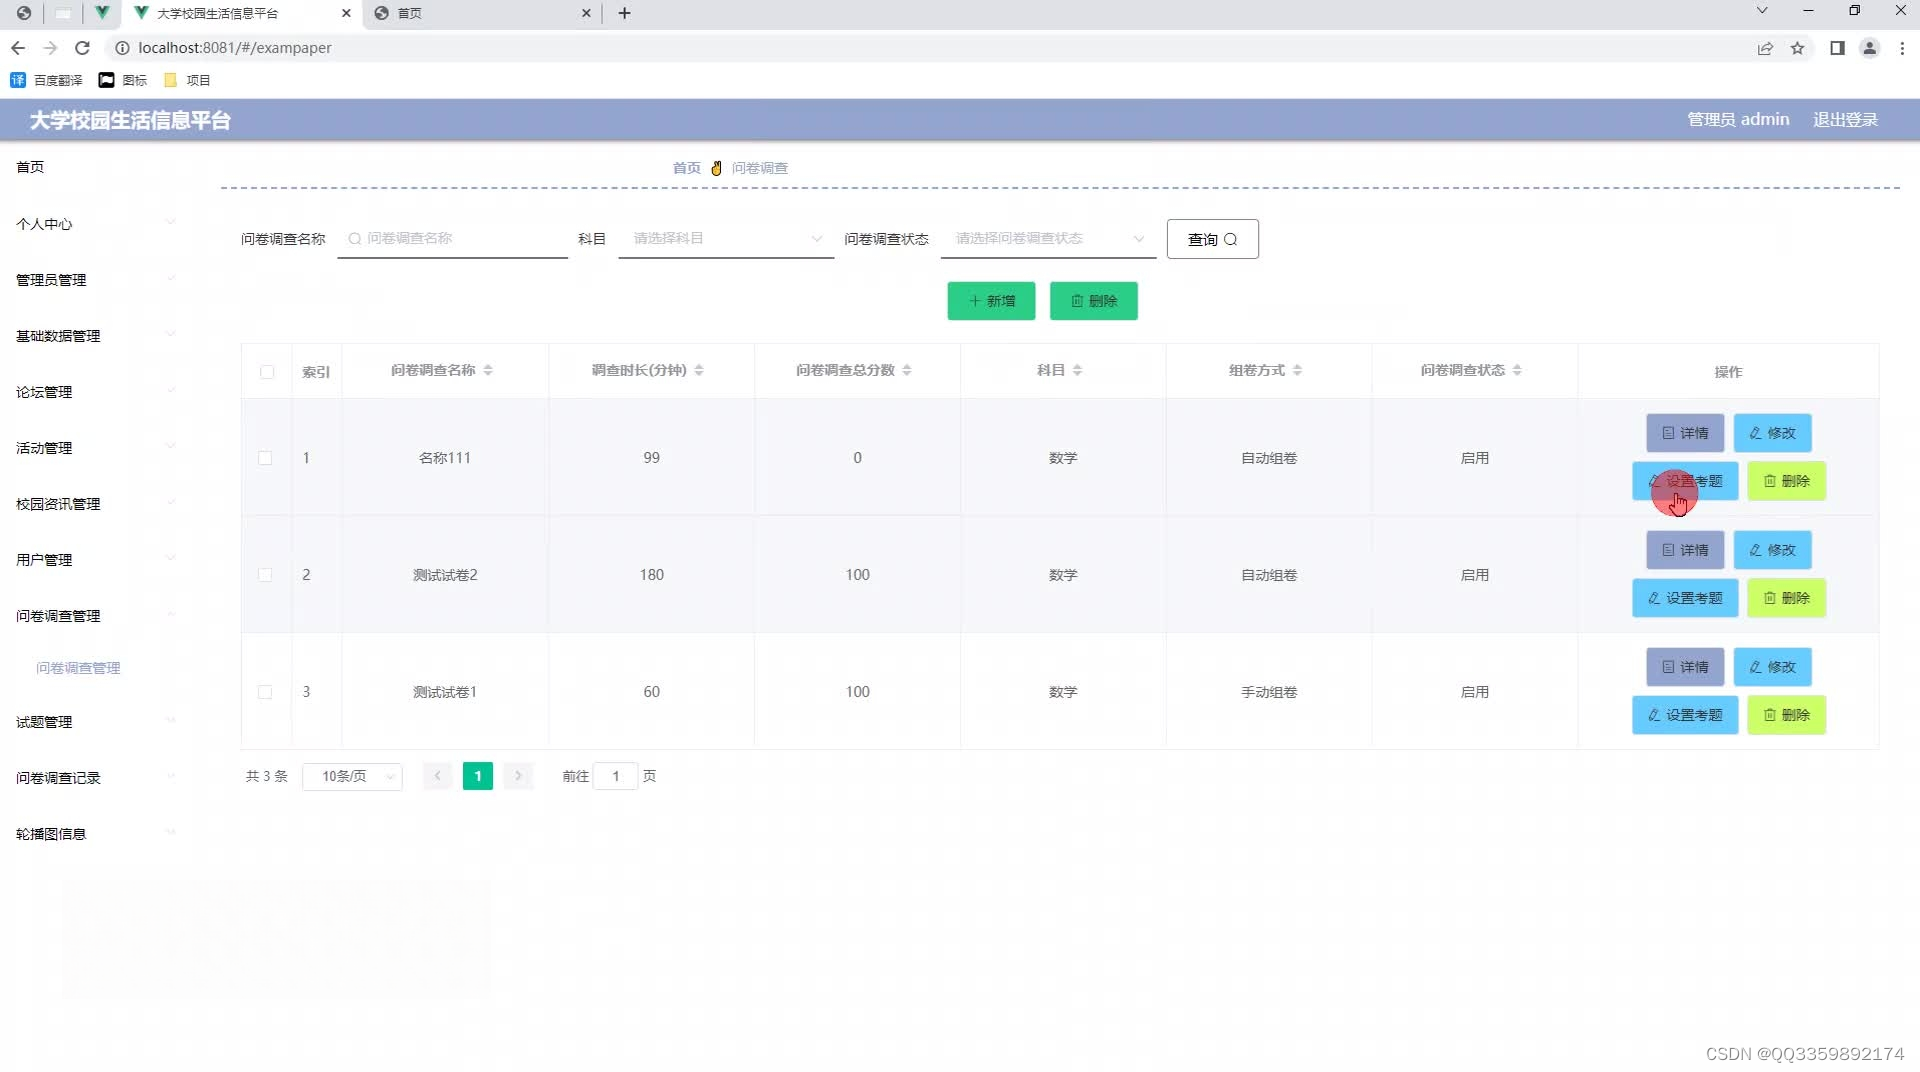Expand the 活动管理 sidebar menu

(x=95, y=448)
